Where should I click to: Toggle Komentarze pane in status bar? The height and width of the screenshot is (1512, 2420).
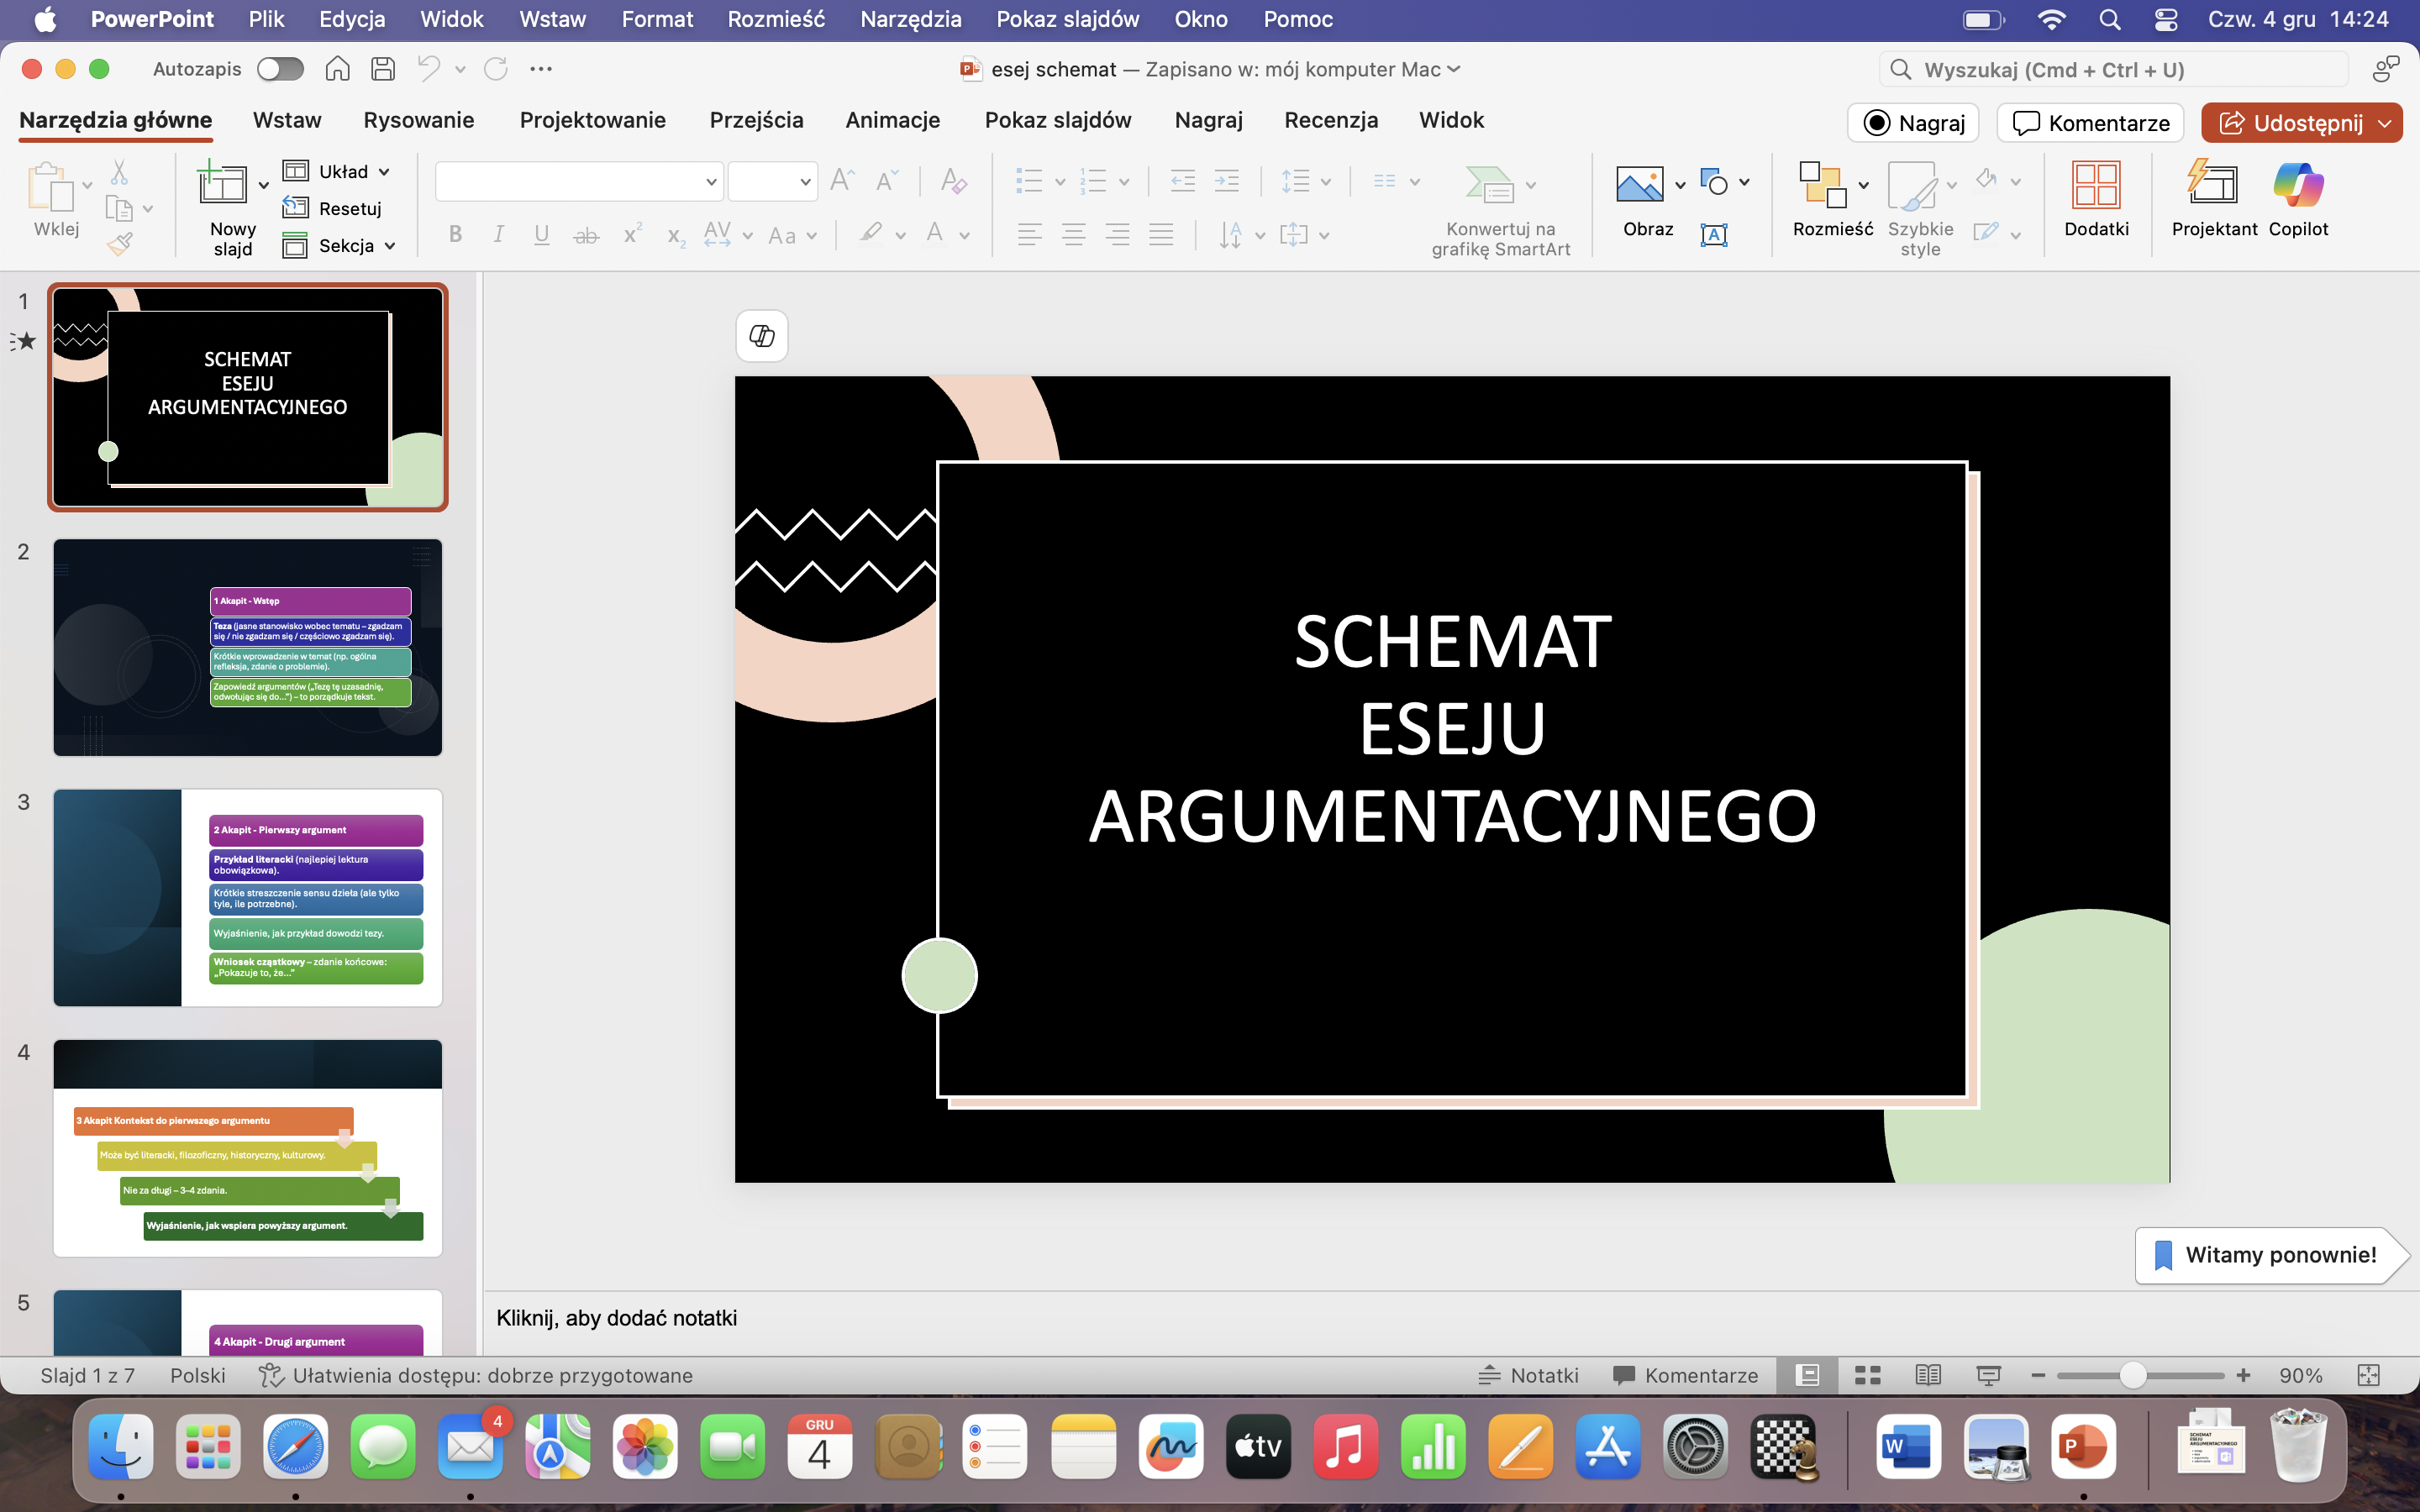point(1686,1375)
